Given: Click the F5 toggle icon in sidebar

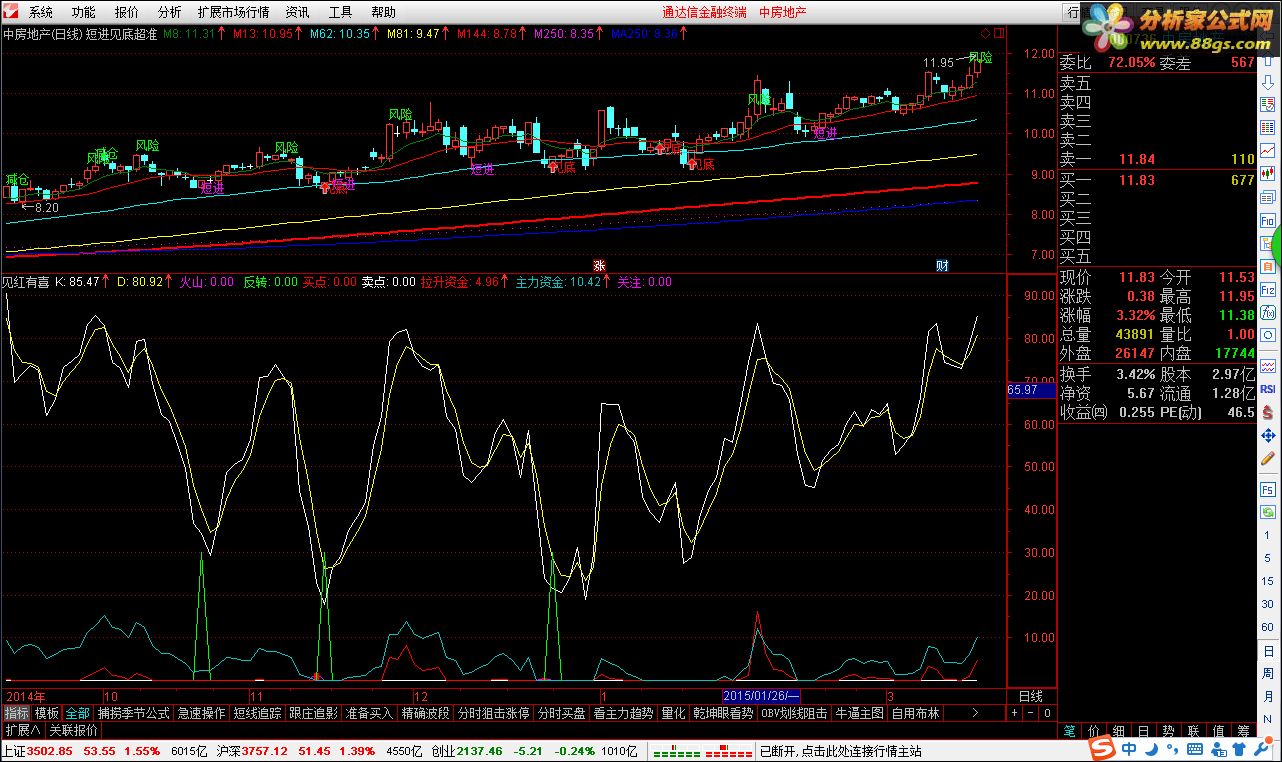Looking at the screenshot, I should tap(1267, 490).
